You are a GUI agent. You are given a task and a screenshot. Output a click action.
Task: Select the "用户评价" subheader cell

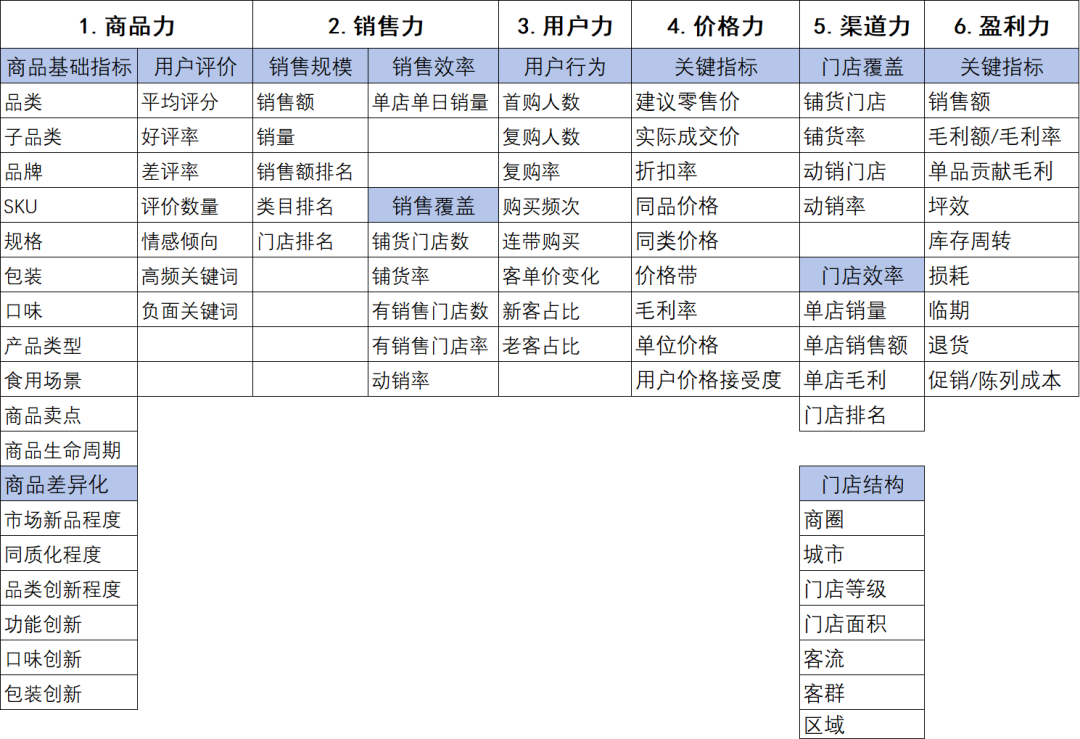click(x=195, y=67)
